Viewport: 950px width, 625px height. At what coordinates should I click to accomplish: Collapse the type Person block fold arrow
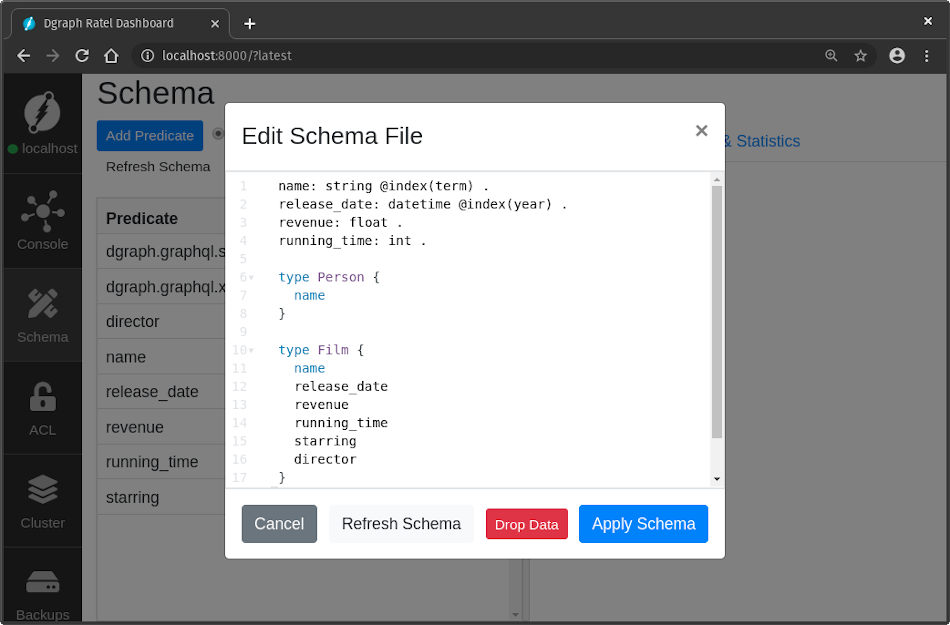pos(249,277)
